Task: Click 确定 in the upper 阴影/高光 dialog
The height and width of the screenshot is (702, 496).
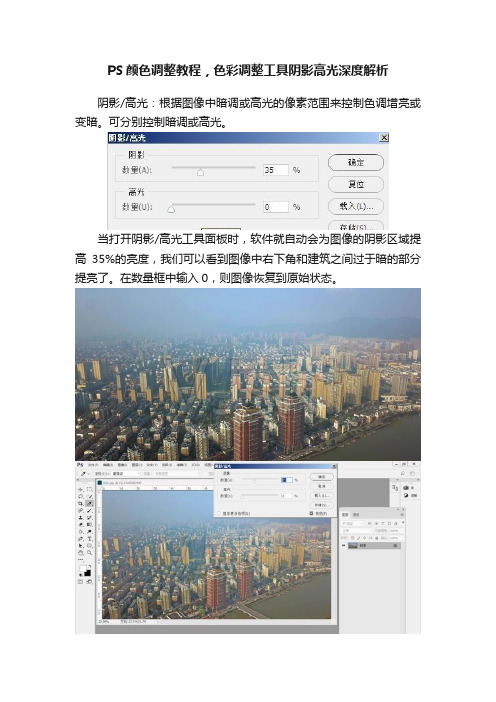Action: click(356, 162)
